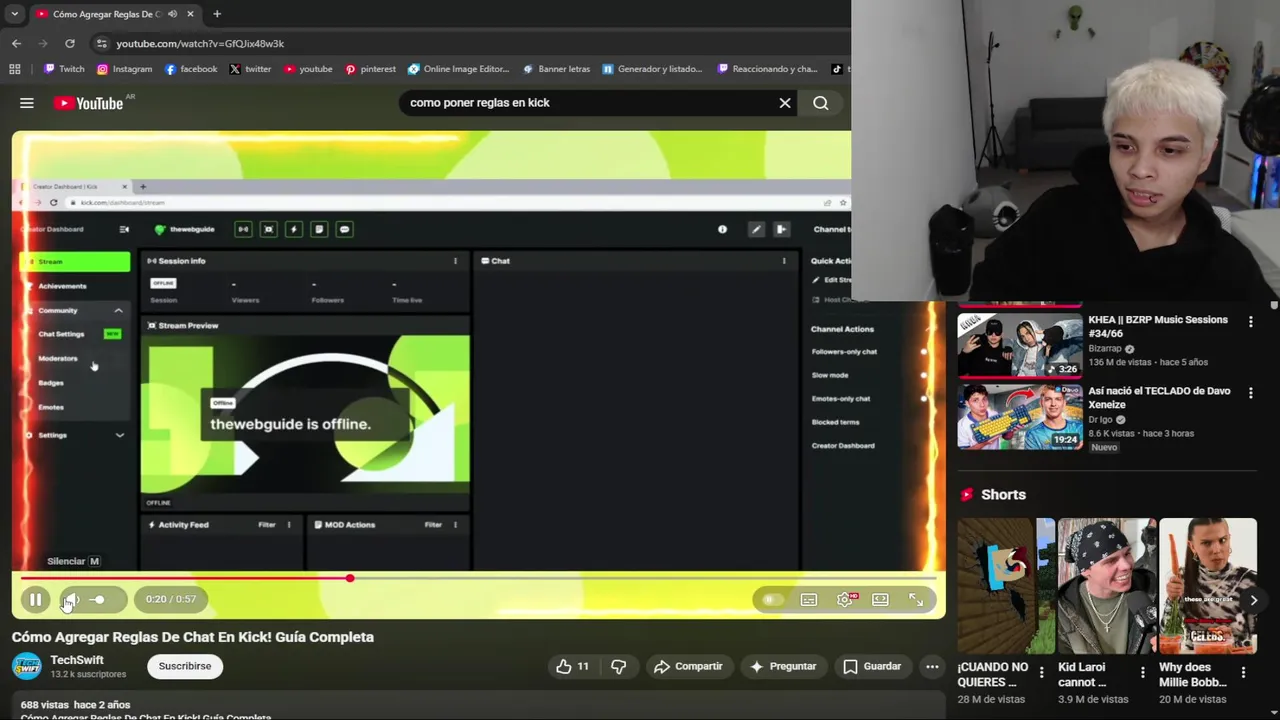
Task: Clear the search text with the X
Action: (x=785, y=102)
